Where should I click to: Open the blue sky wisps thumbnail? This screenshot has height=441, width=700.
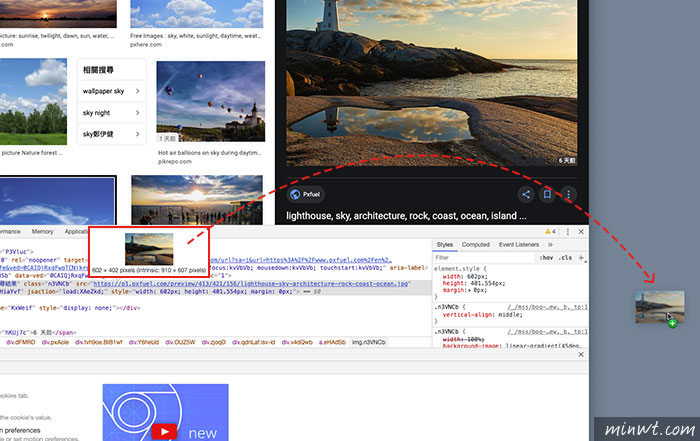[x=58, y=200]
